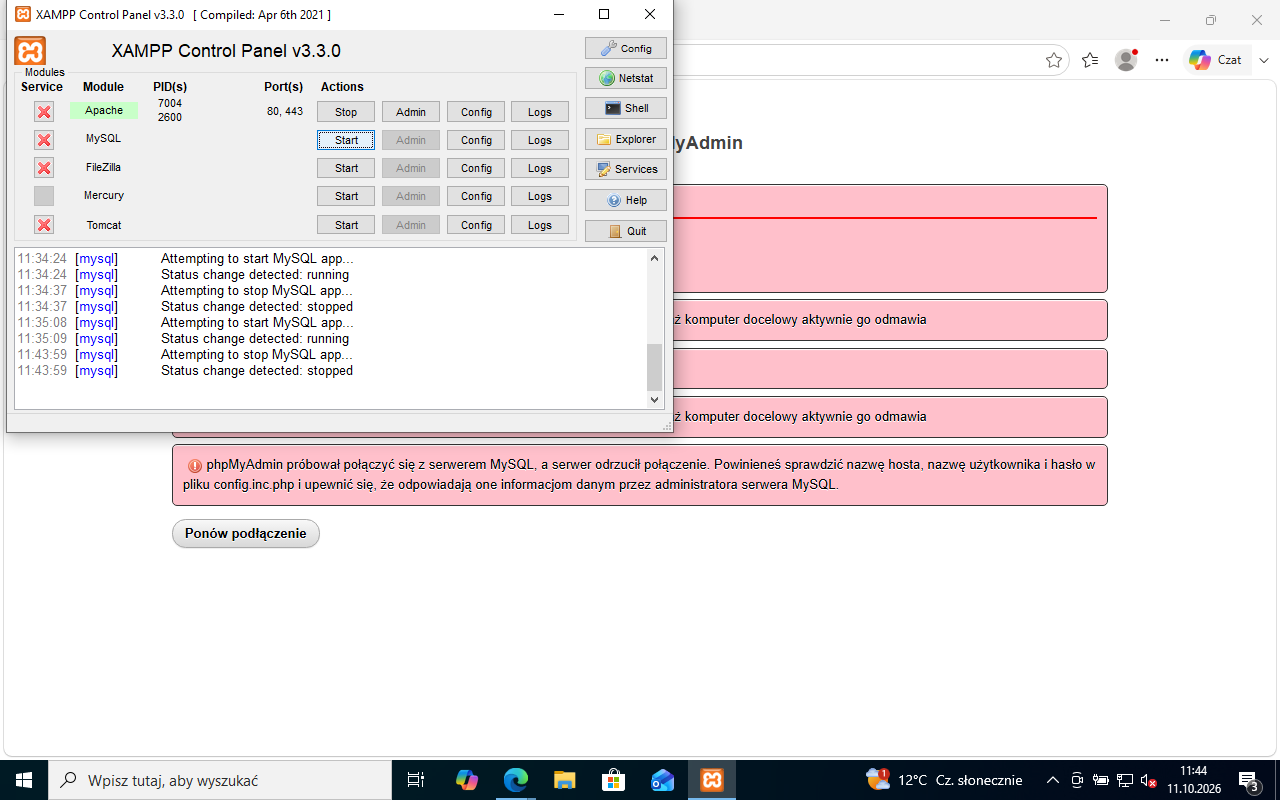Screen dimensions: 1280x800
Task: Click the Apache ports text "80, 443"
Action: pos(285,111)
